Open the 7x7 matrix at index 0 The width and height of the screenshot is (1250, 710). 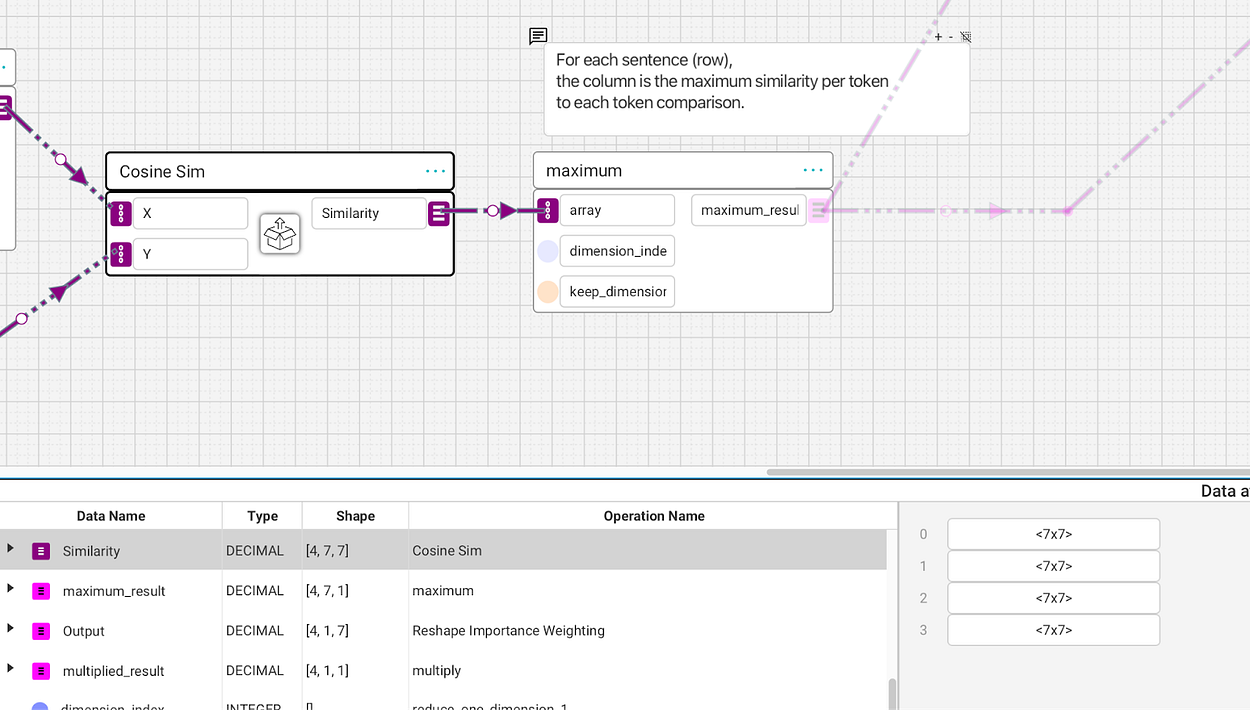tap(1053, 534)
